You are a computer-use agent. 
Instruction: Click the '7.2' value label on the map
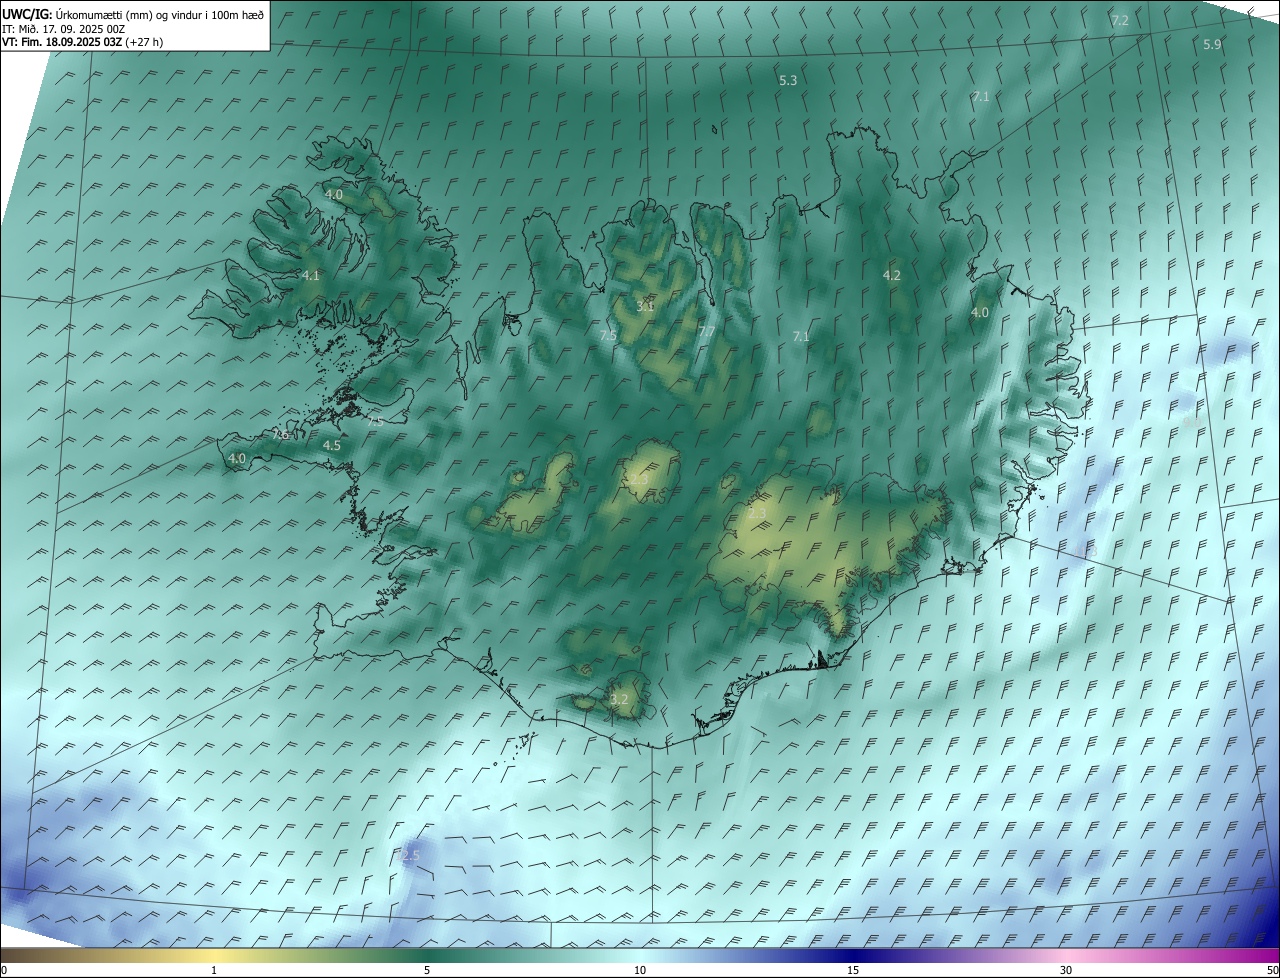(x=1120, y=21)
